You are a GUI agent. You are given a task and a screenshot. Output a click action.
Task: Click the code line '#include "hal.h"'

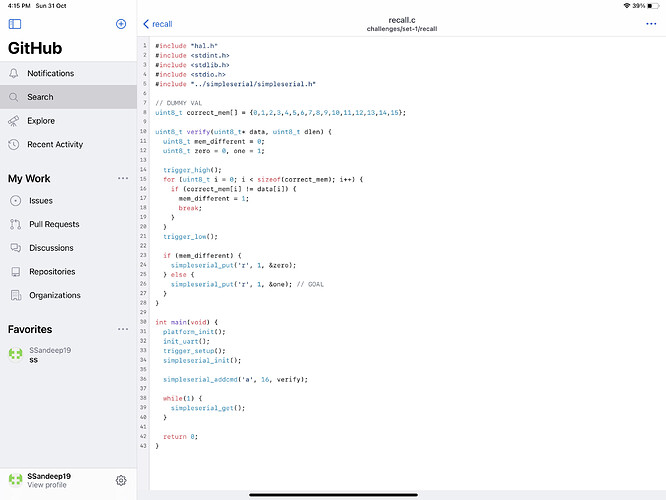coord(186,46)
